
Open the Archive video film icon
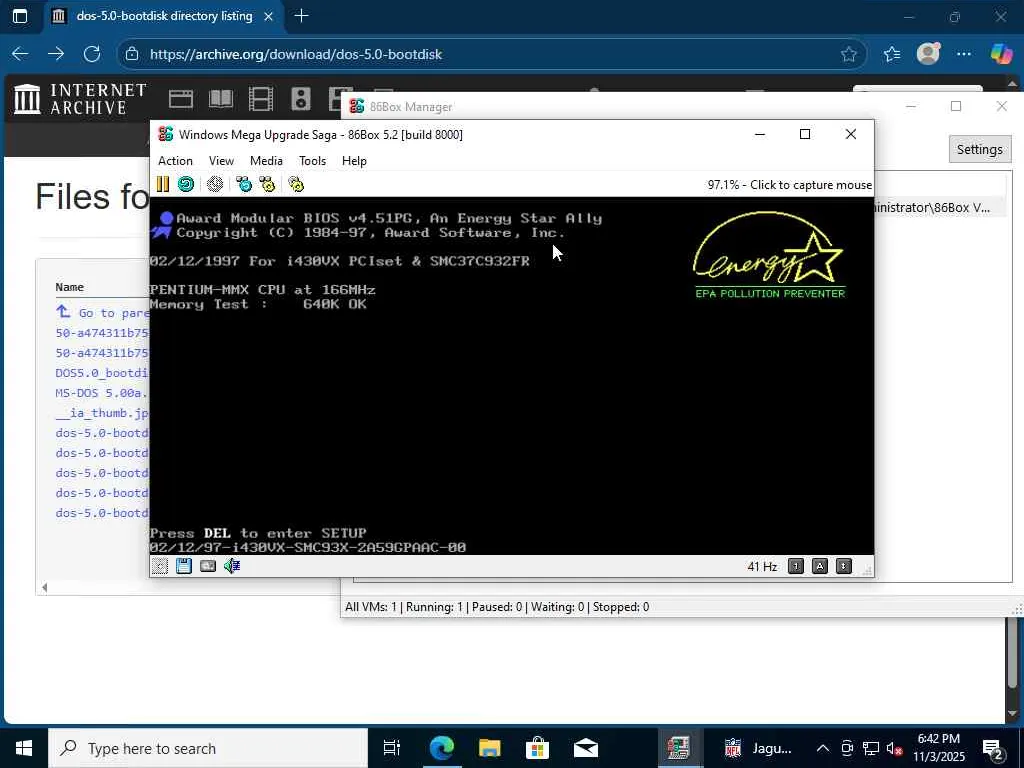pyautogui.click(x=261, y=99)
